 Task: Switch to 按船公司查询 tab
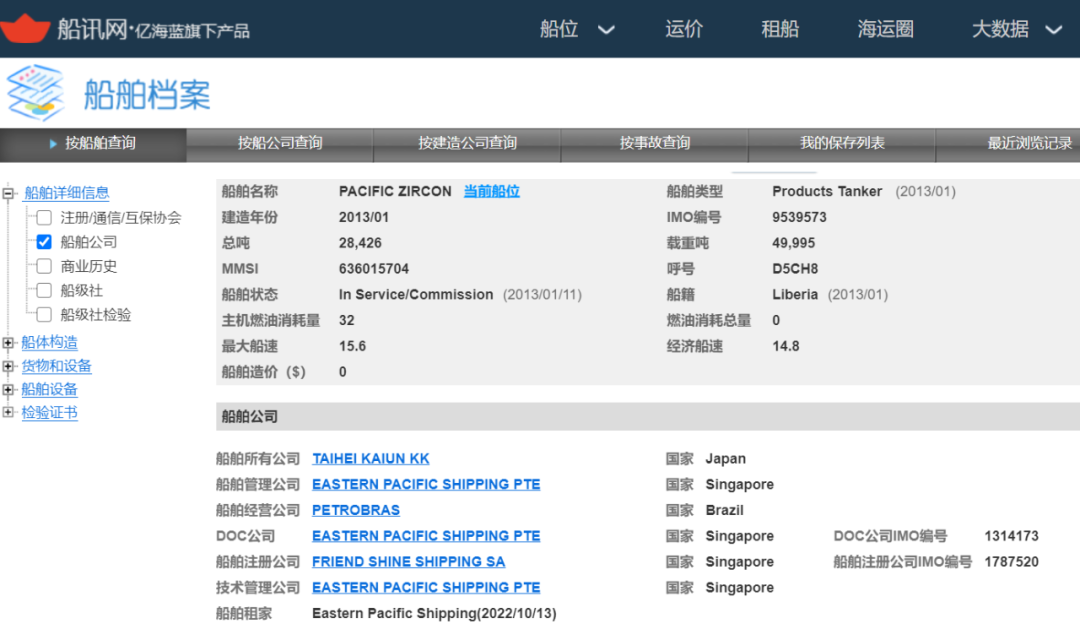pyautogui.click(x=280, y=143)
